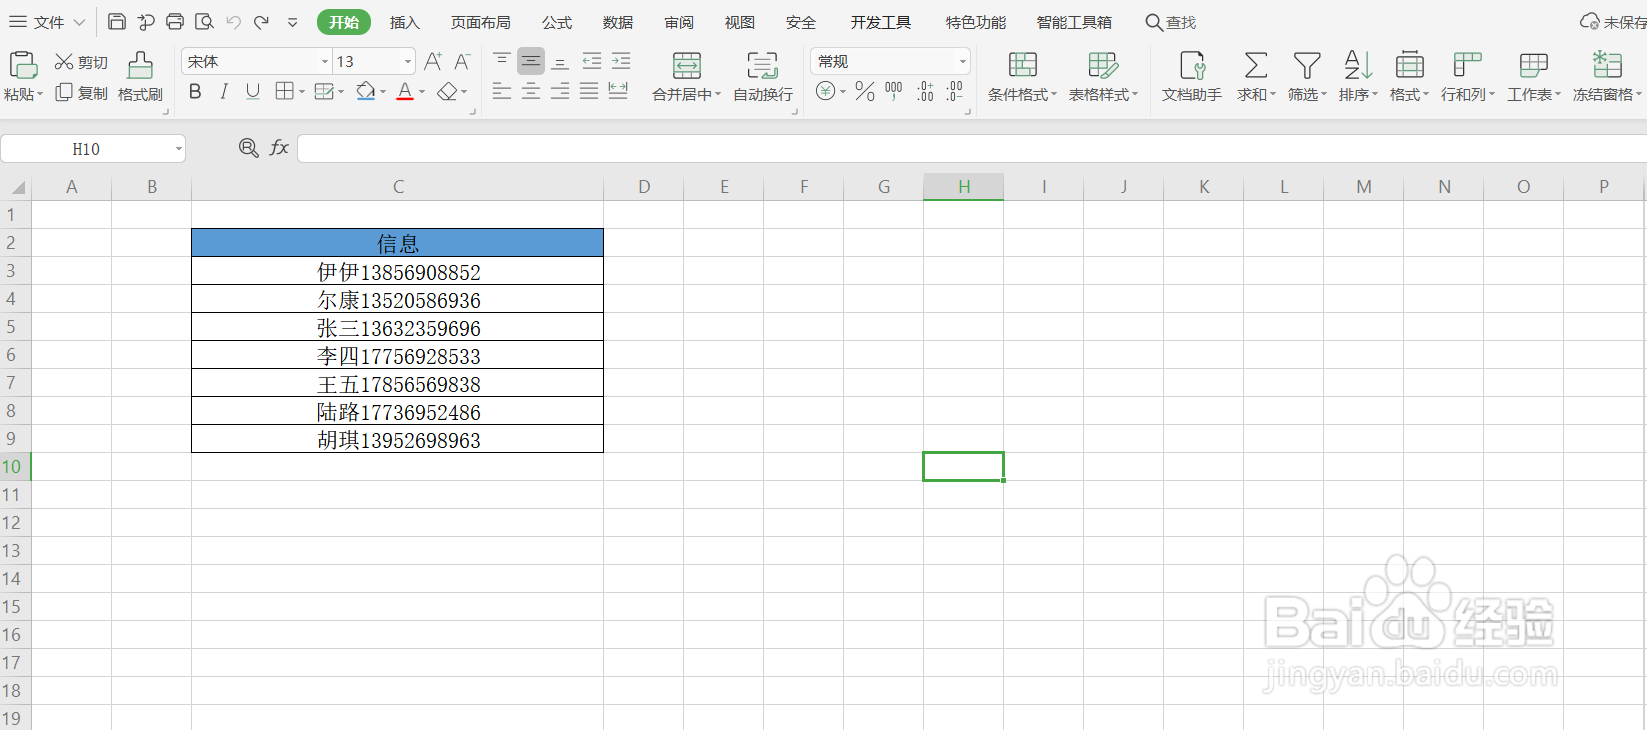Click thousands separator (000) icon

pos(894,92)
